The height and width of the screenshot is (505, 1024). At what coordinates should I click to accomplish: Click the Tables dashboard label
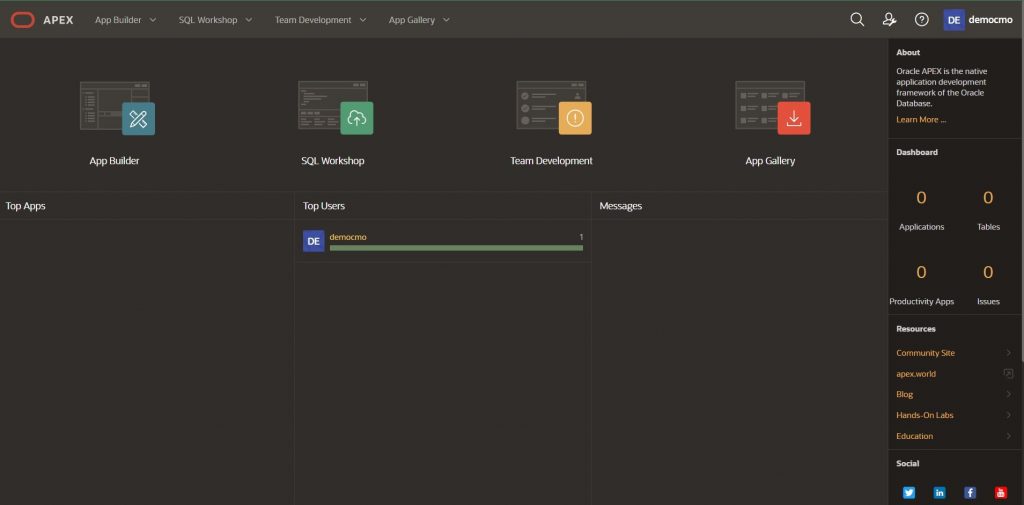click(x=988, y=227)
